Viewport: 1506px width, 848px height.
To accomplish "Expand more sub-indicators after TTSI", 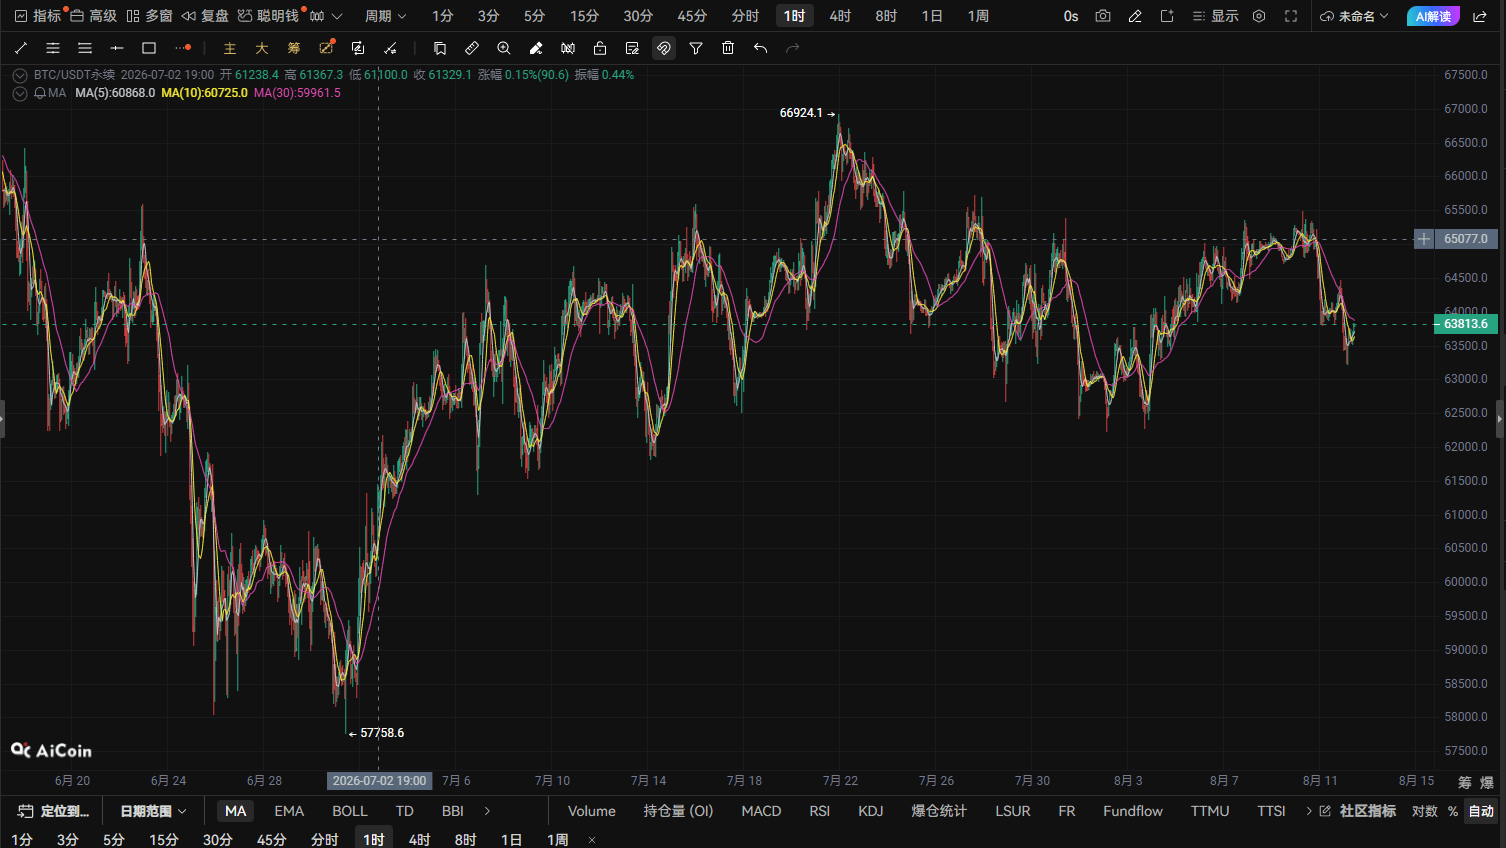I will 1308,811.
